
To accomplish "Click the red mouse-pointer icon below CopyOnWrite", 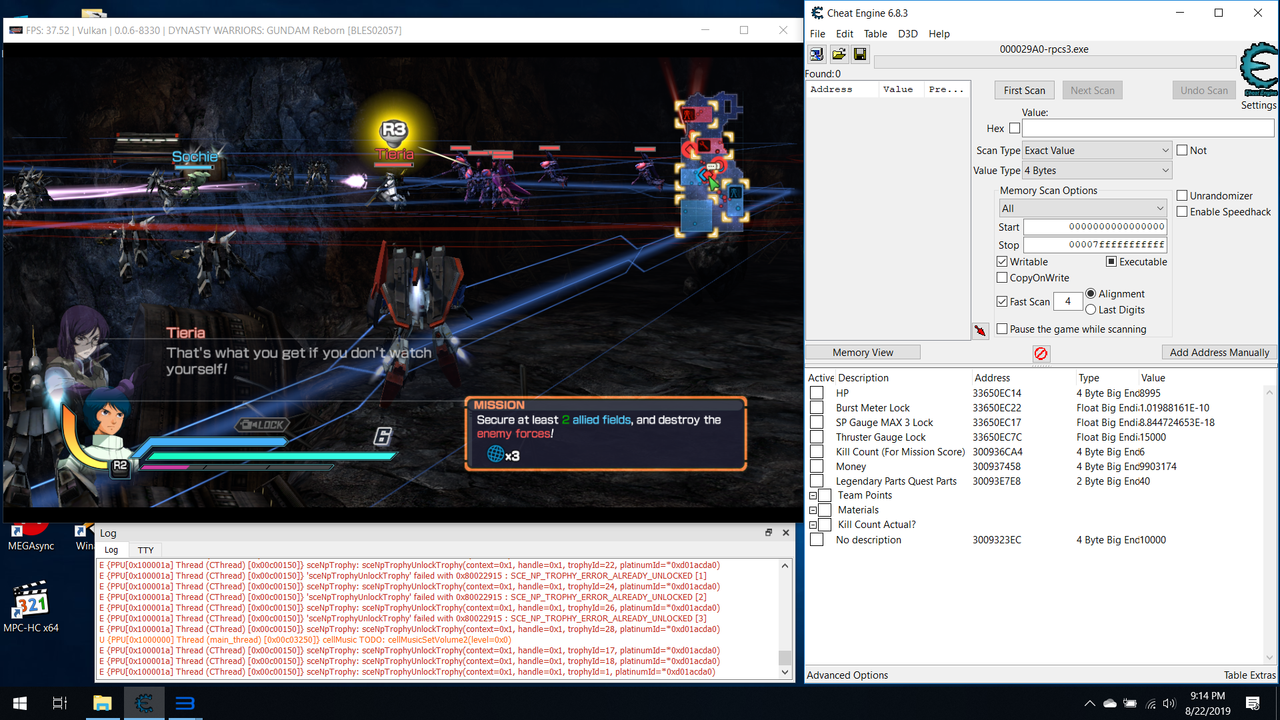I will coord(981,330).
